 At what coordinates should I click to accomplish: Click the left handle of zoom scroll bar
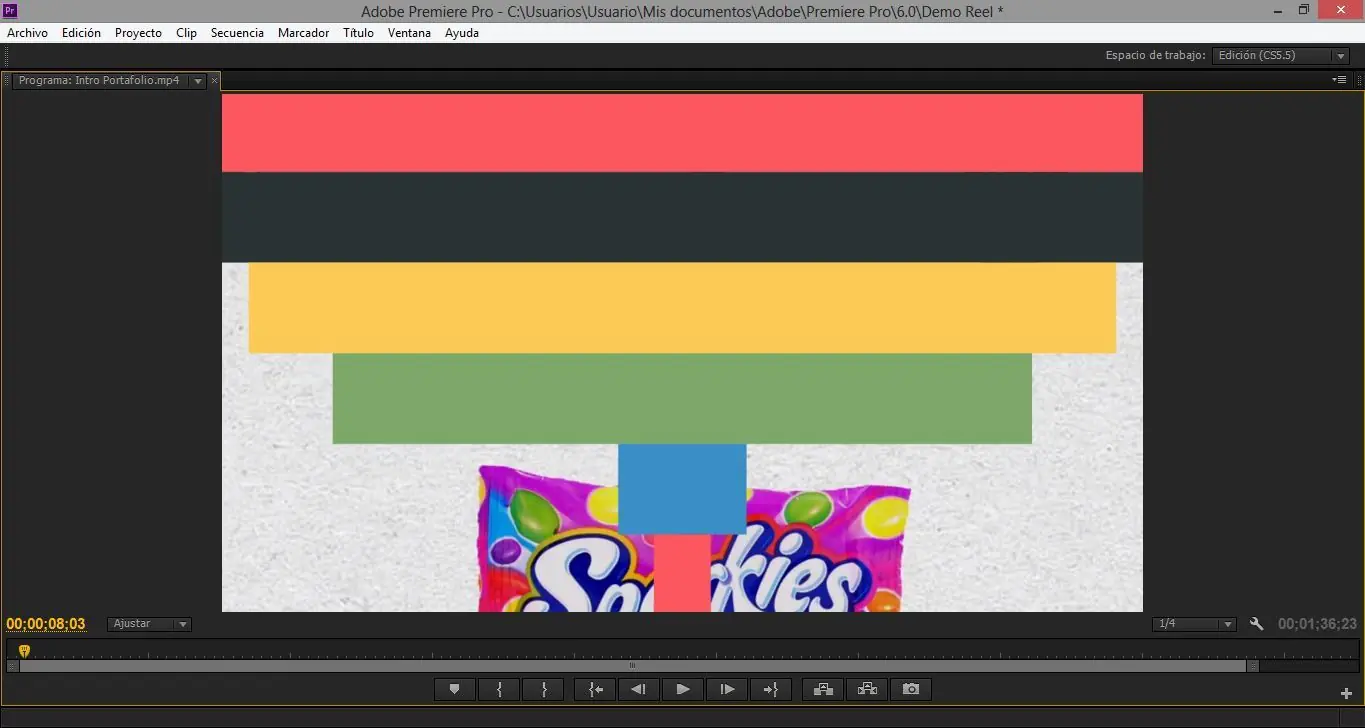pyautogui.click(x=13, y=666)
